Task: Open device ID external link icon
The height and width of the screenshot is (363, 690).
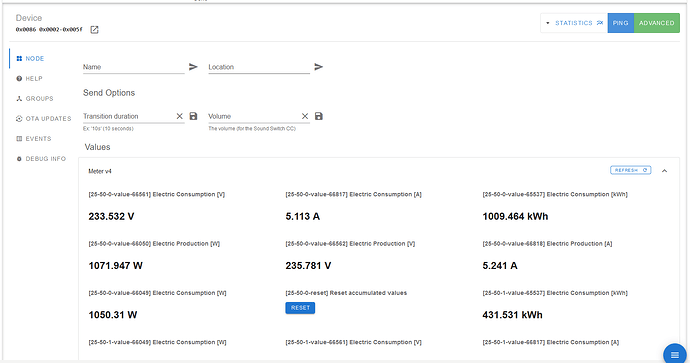Action: coord(94,29)
